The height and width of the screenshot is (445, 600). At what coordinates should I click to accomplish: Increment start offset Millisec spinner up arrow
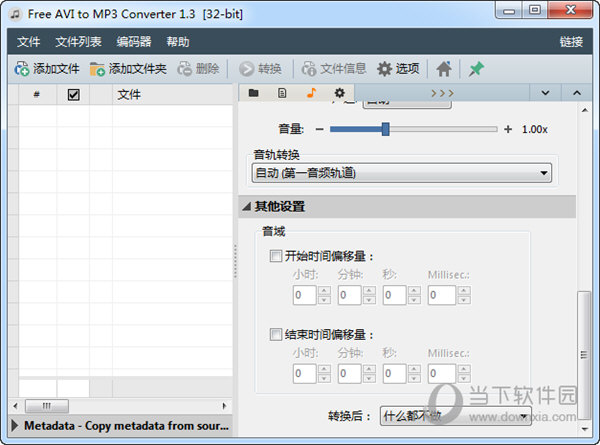coord(464,290)
